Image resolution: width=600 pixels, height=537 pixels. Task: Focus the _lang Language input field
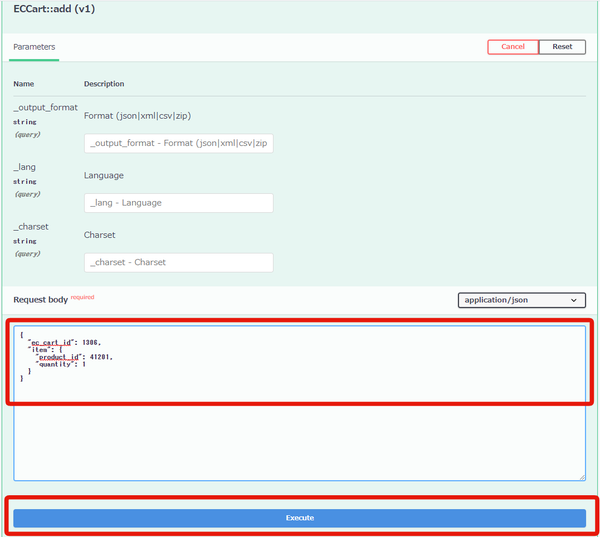click(x=179, y=203)
